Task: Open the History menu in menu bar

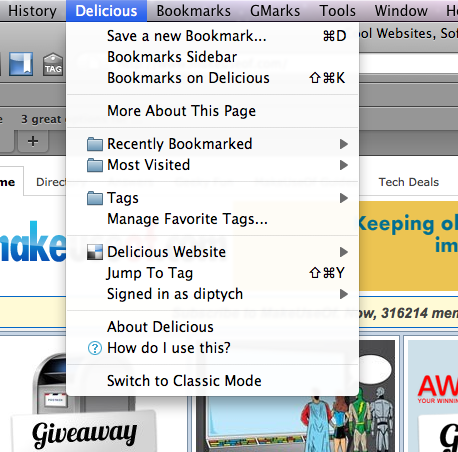Action: tap(32, 11)
